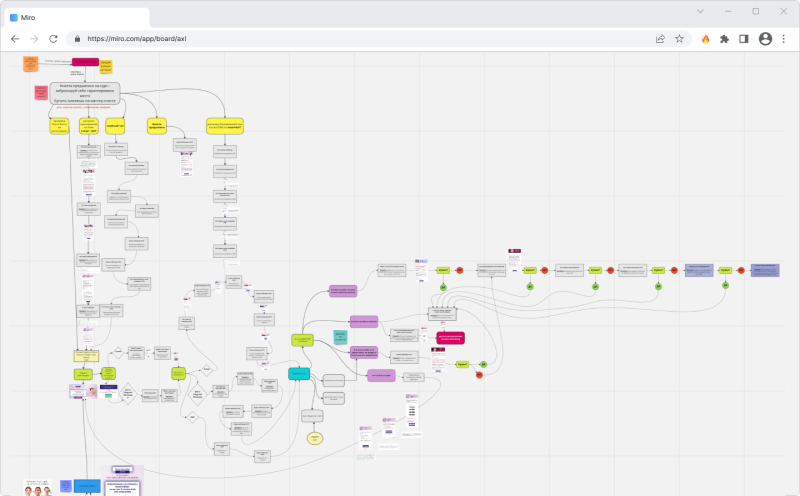The height and width of the screenshot is (496, 800).
Task: Select the orange sticky note on board
Action: pyautogui.click(x=30, y=64)
